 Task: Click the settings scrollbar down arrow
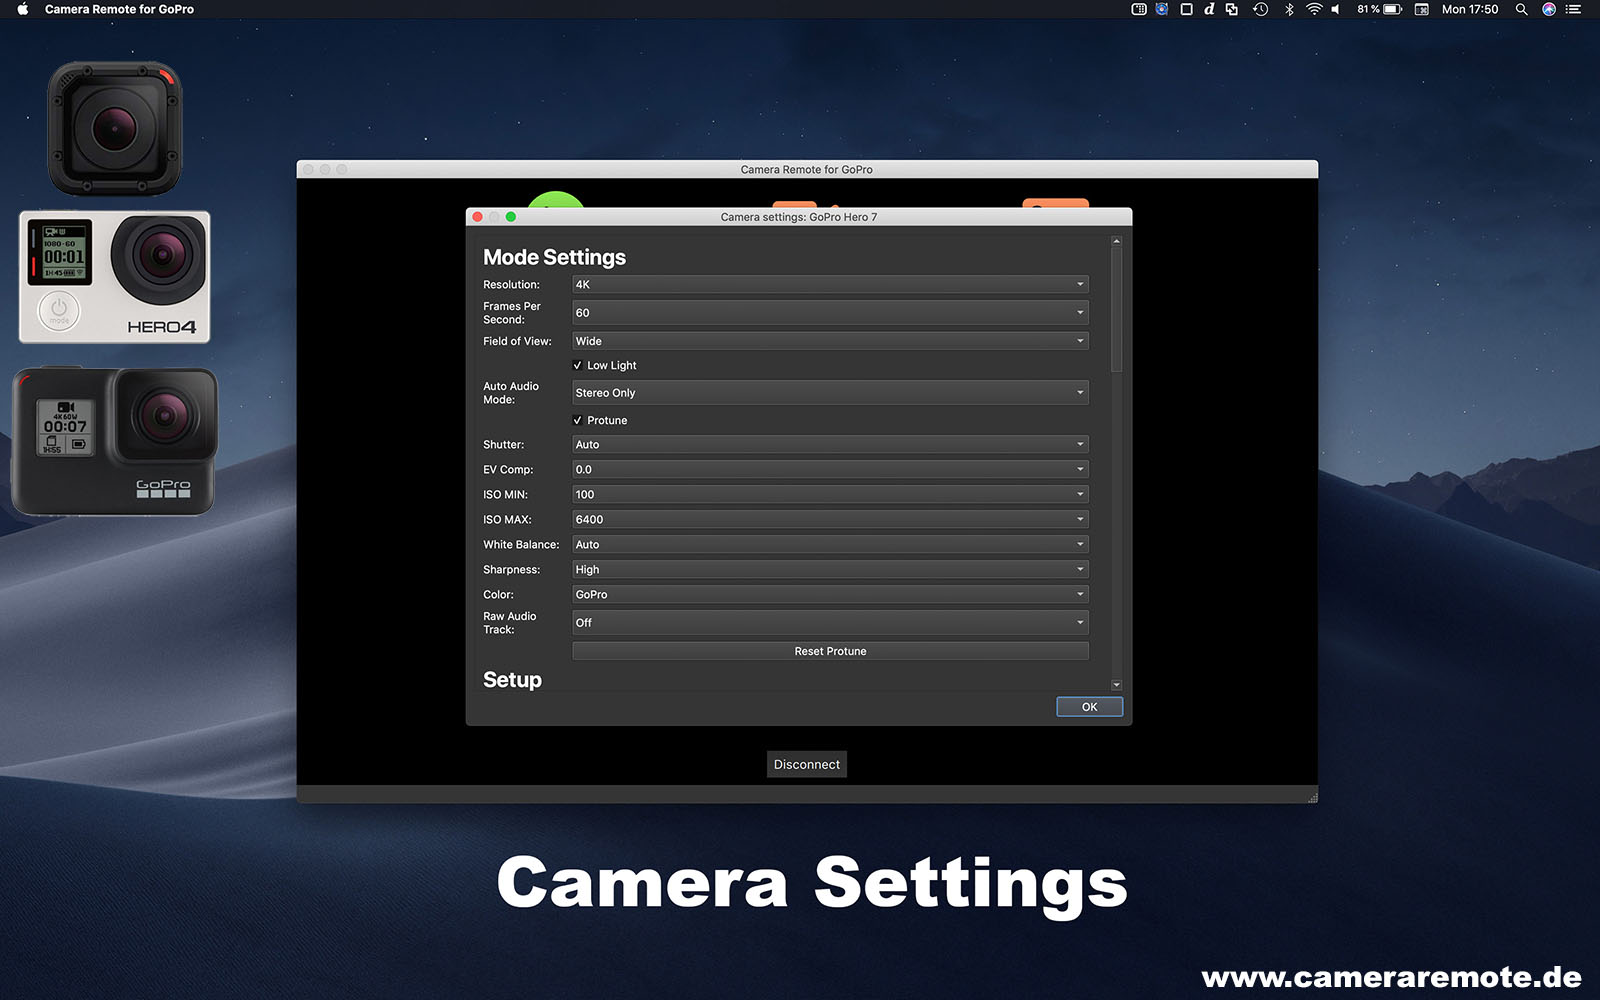click(x=1116, y=685)
